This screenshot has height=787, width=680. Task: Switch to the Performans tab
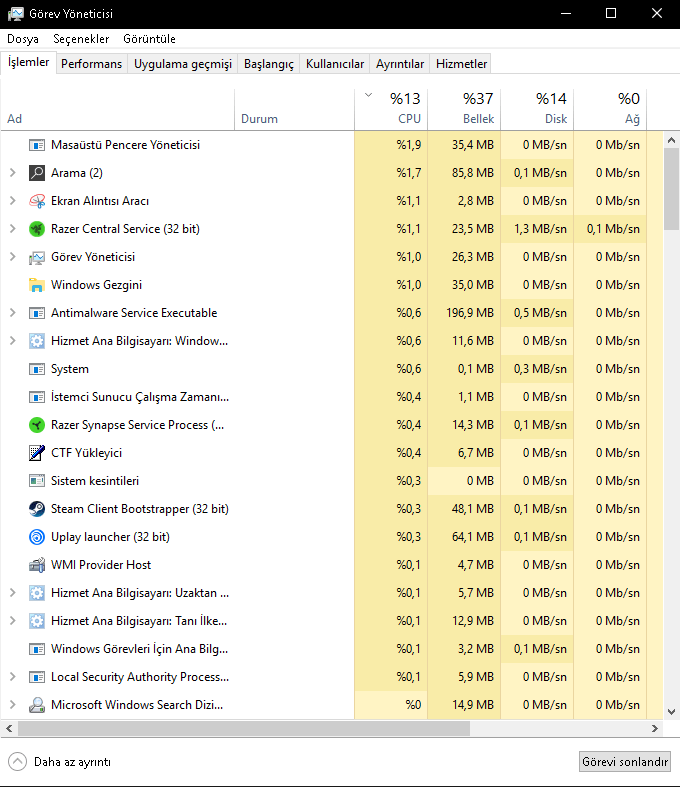click(x=91, y=64)
